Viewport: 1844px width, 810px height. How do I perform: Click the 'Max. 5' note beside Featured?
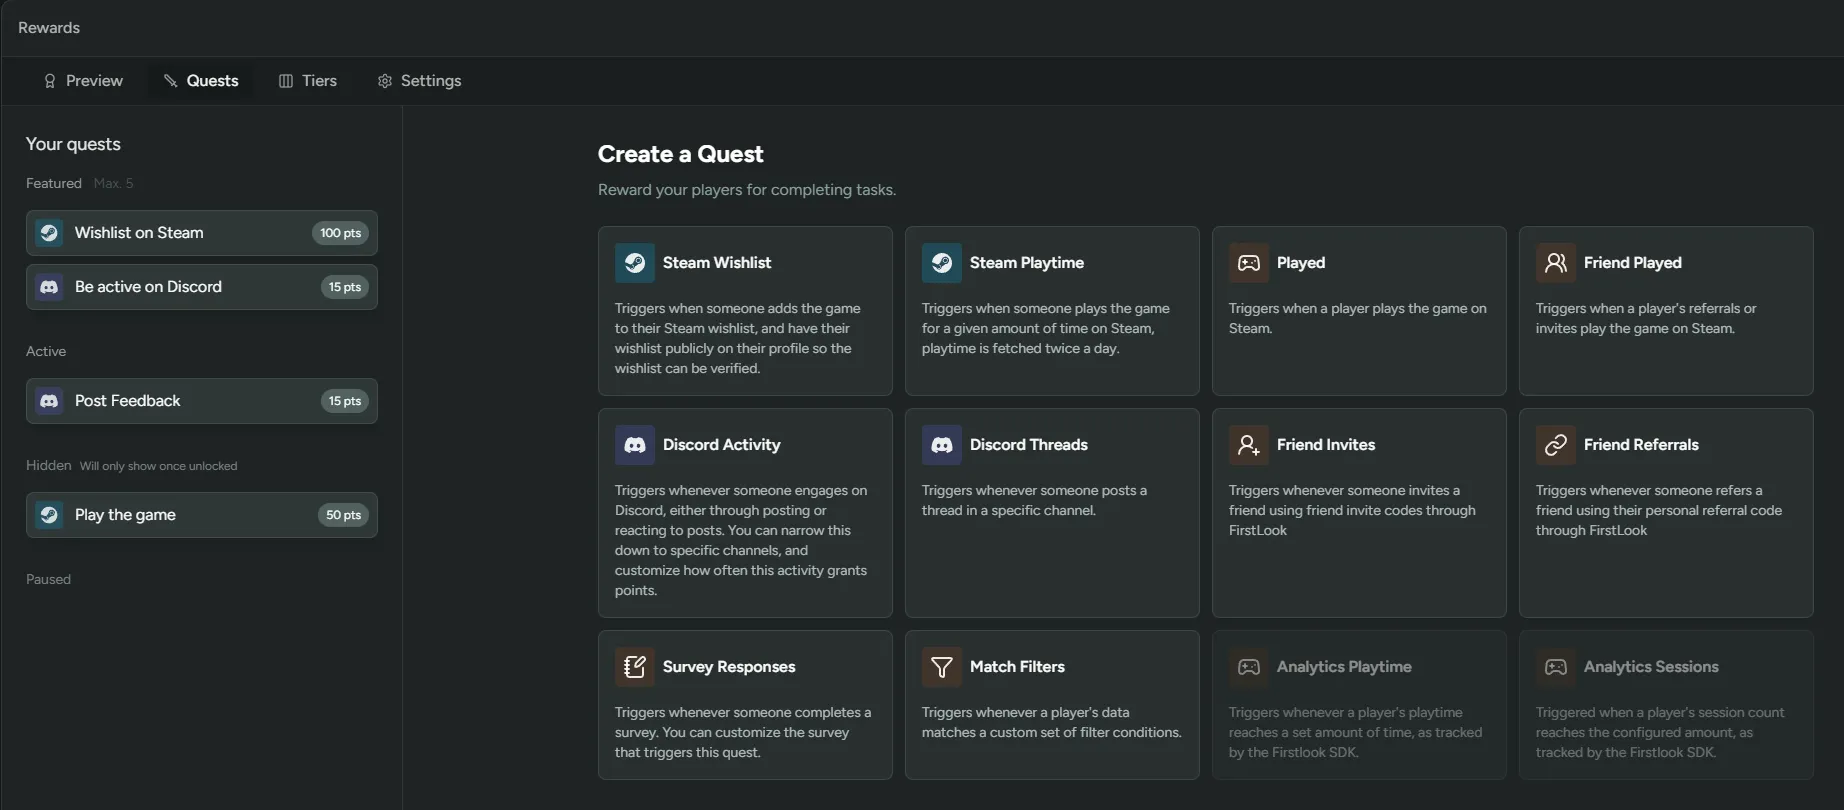(113, 183)
